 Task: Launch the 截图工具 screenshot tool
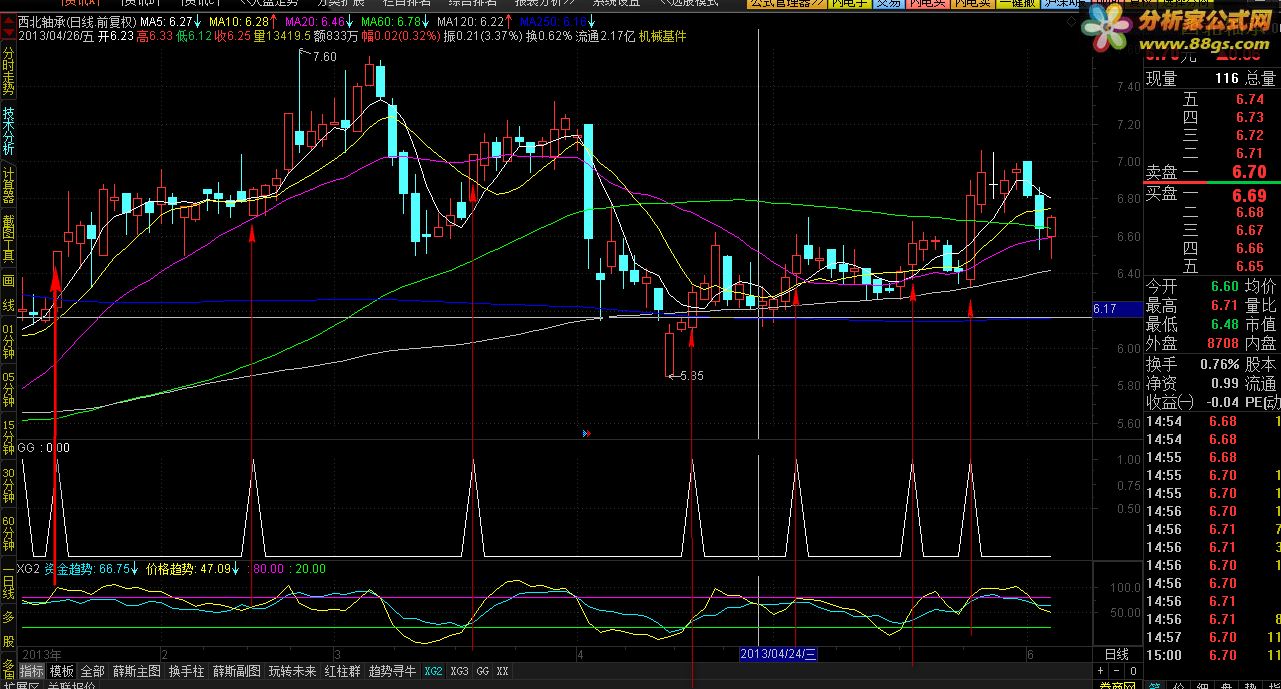pyautogui.click(x=8, y=240)
